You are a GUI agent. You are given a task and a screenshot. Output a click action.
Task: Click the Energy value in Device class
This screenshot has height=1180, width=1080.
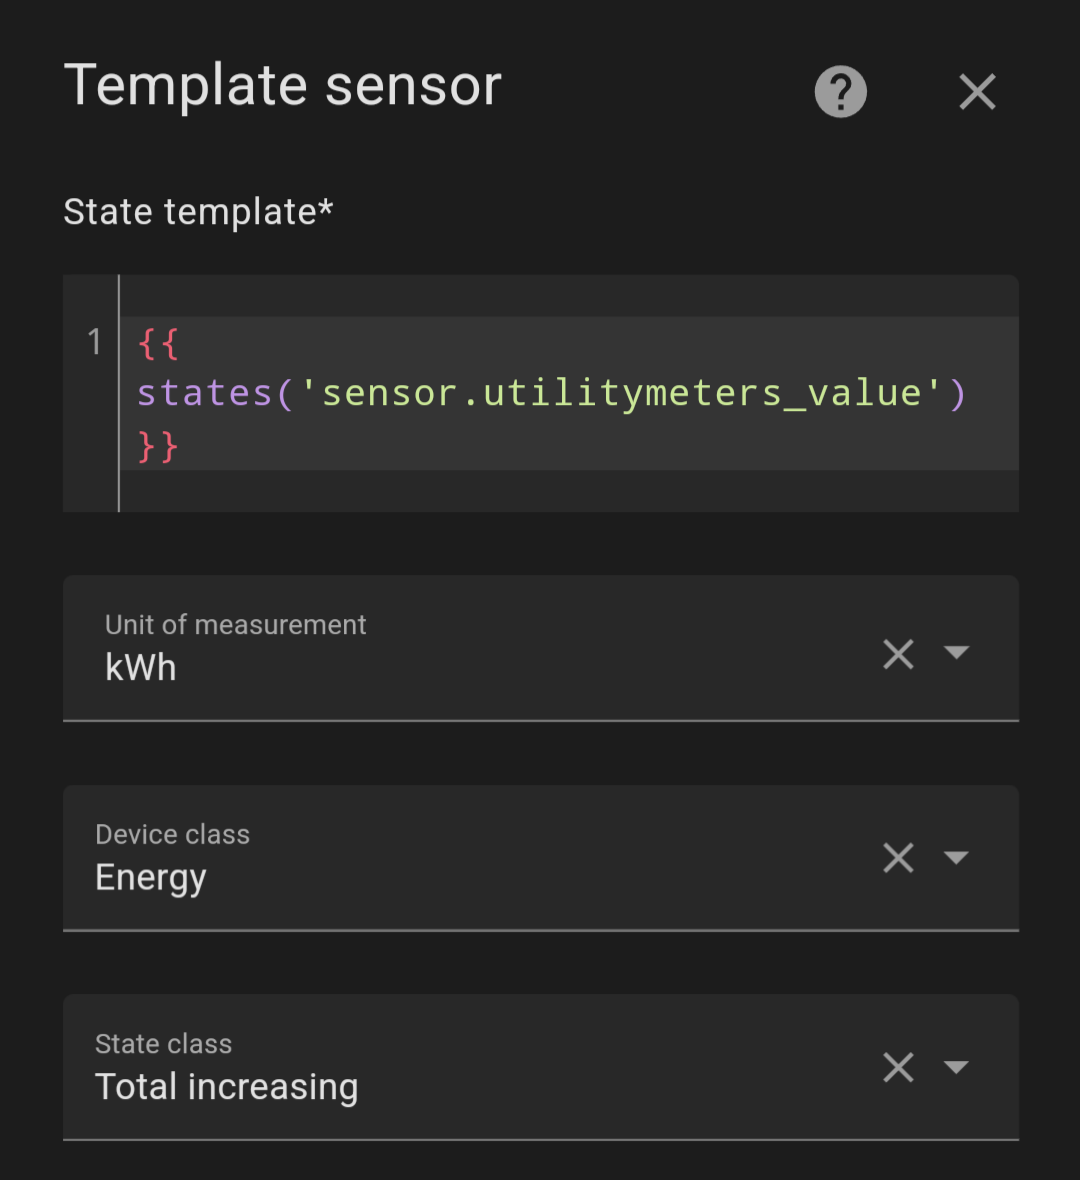point(151,878)
